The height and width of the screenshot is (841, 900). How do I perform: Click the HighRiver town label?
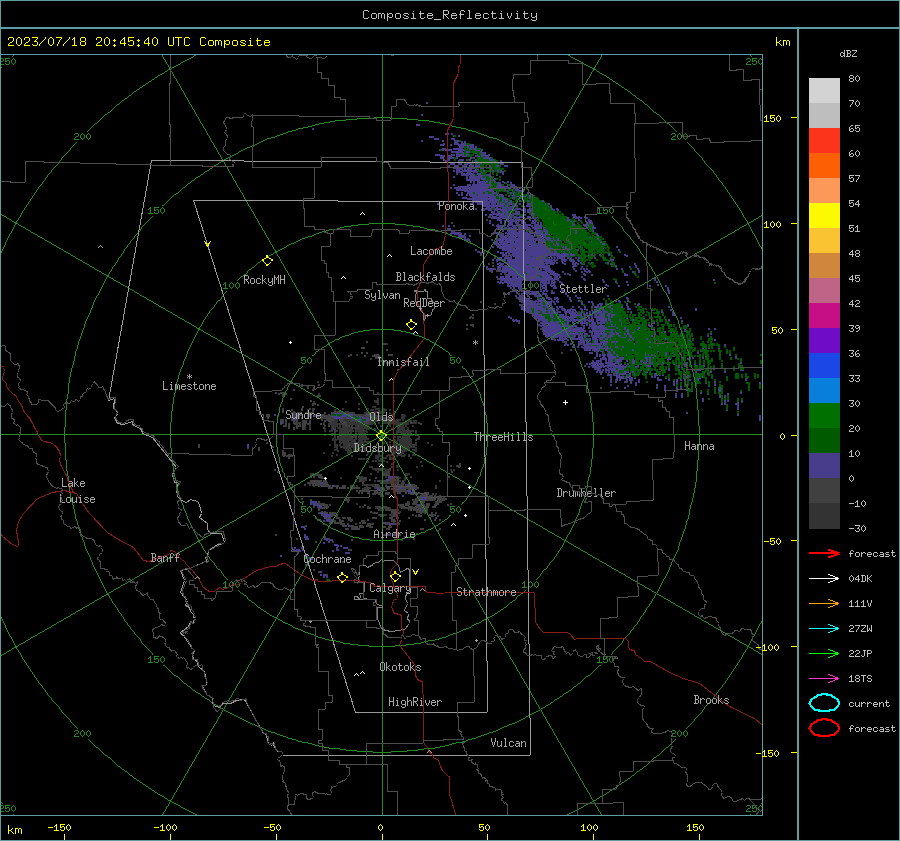click(415, 702)
